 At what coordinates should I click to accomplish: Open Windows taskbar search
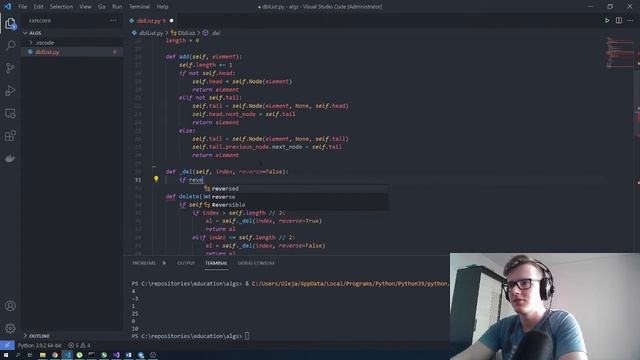18,355
